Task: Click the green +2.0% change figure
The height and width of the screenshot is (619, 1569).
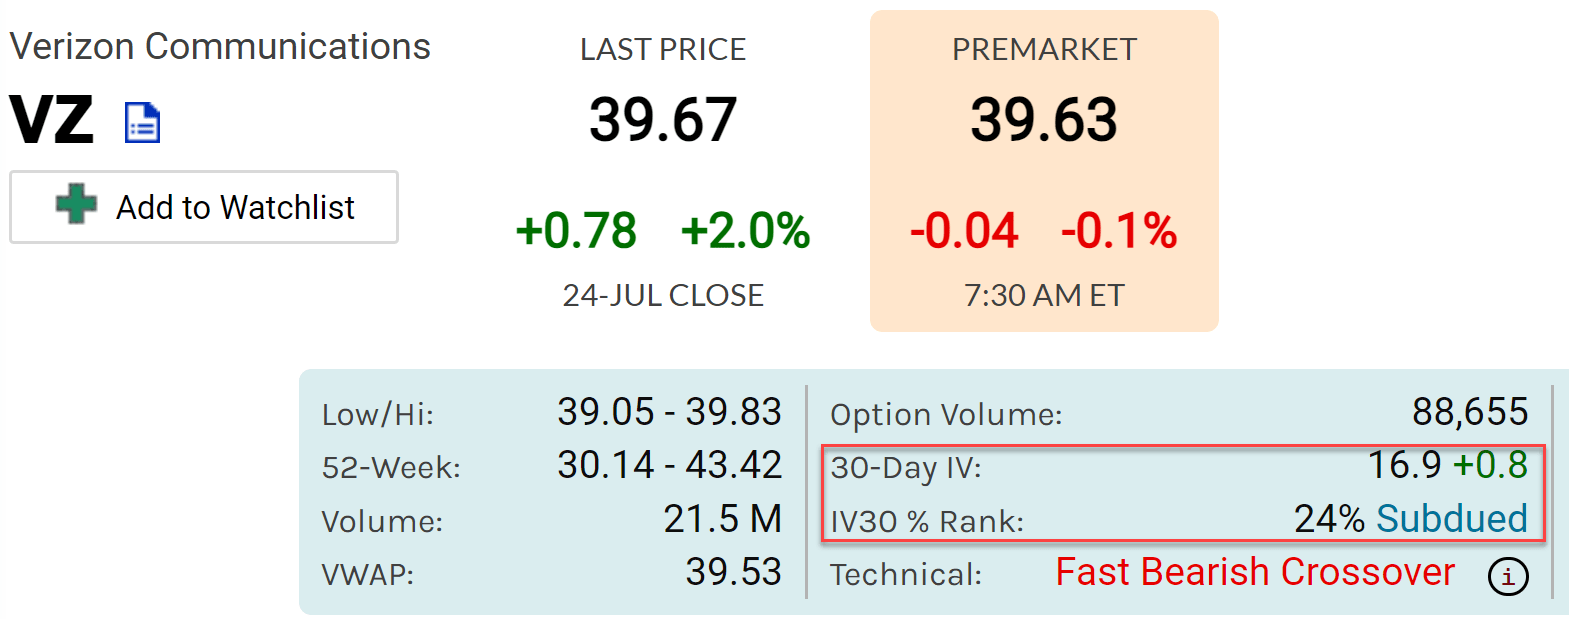Action: [x=745, y=231]
